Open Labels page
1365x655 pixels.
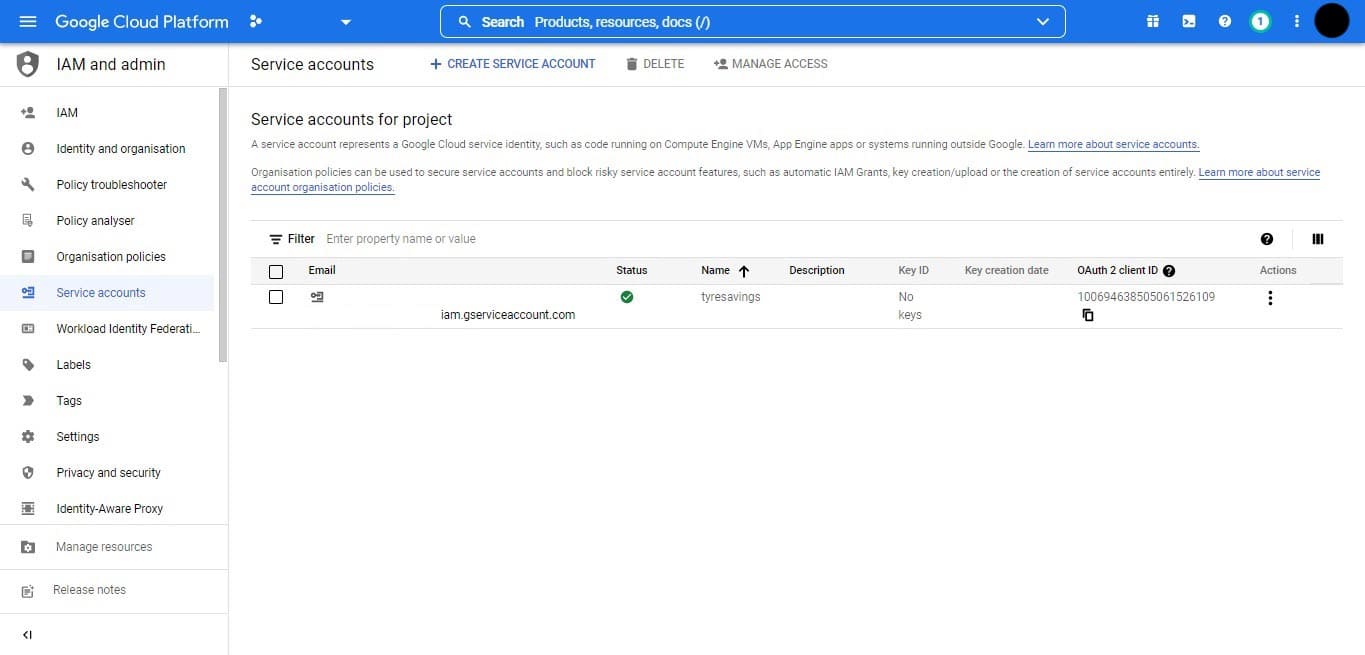[x=107, y=365]
